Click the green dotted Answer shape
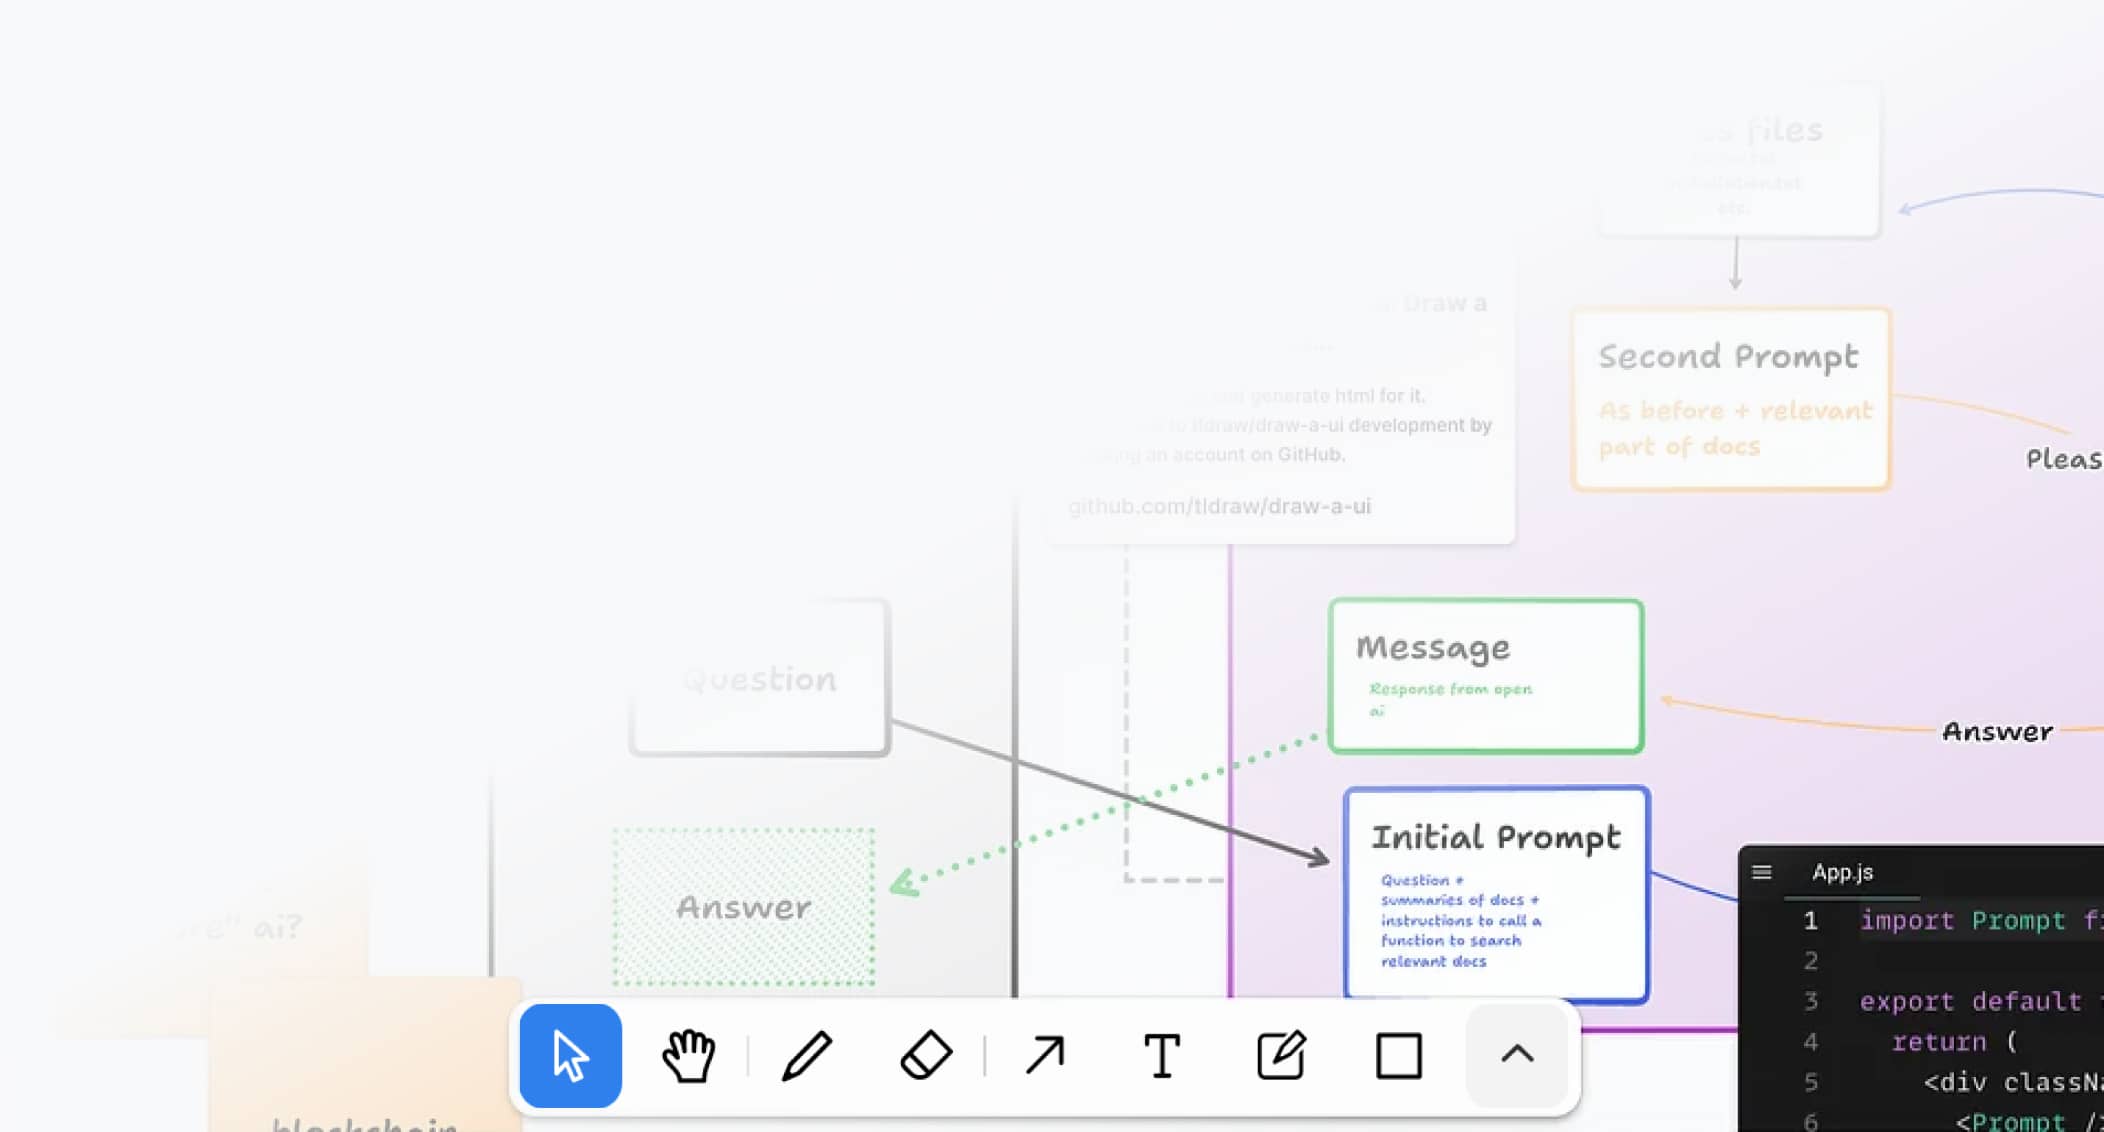Image resolution: width=2104 pixels, height=1132 pixels. [744, 907]
